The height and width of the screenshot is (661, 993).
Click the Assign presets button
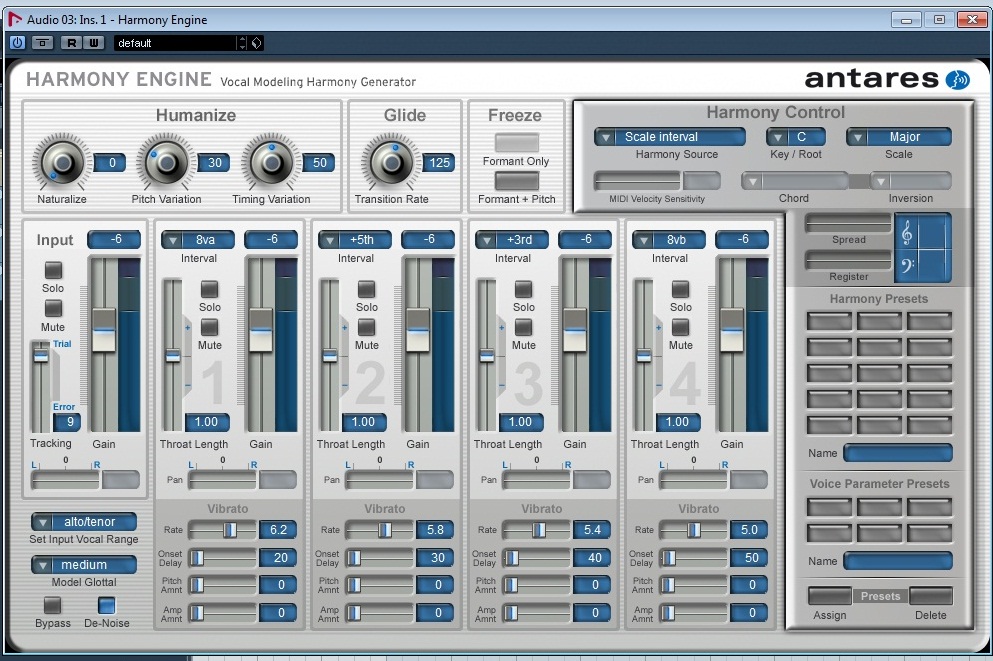pos(830,596)
